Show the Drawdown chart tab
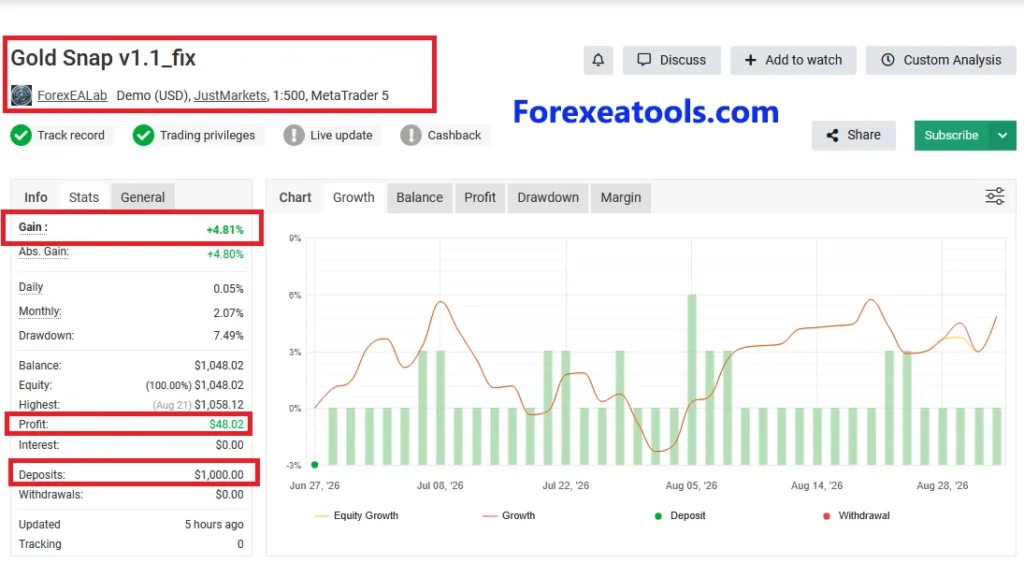Viewport: 1024px width, 563px height. tap(548, 197)
